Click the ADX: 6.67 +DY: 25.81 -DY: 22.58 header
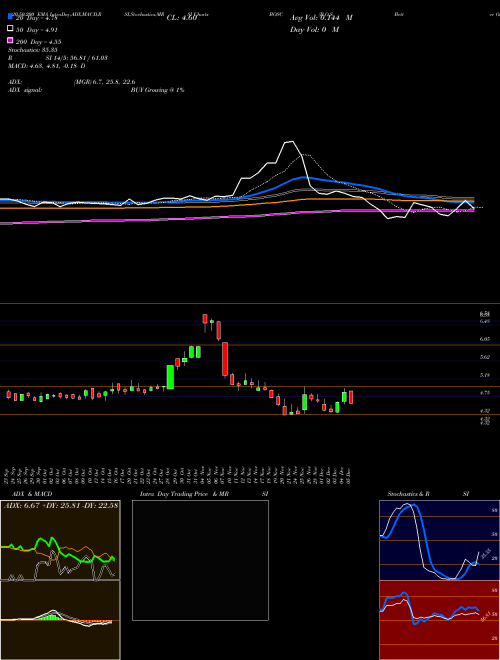 click(x=61, y=505)
